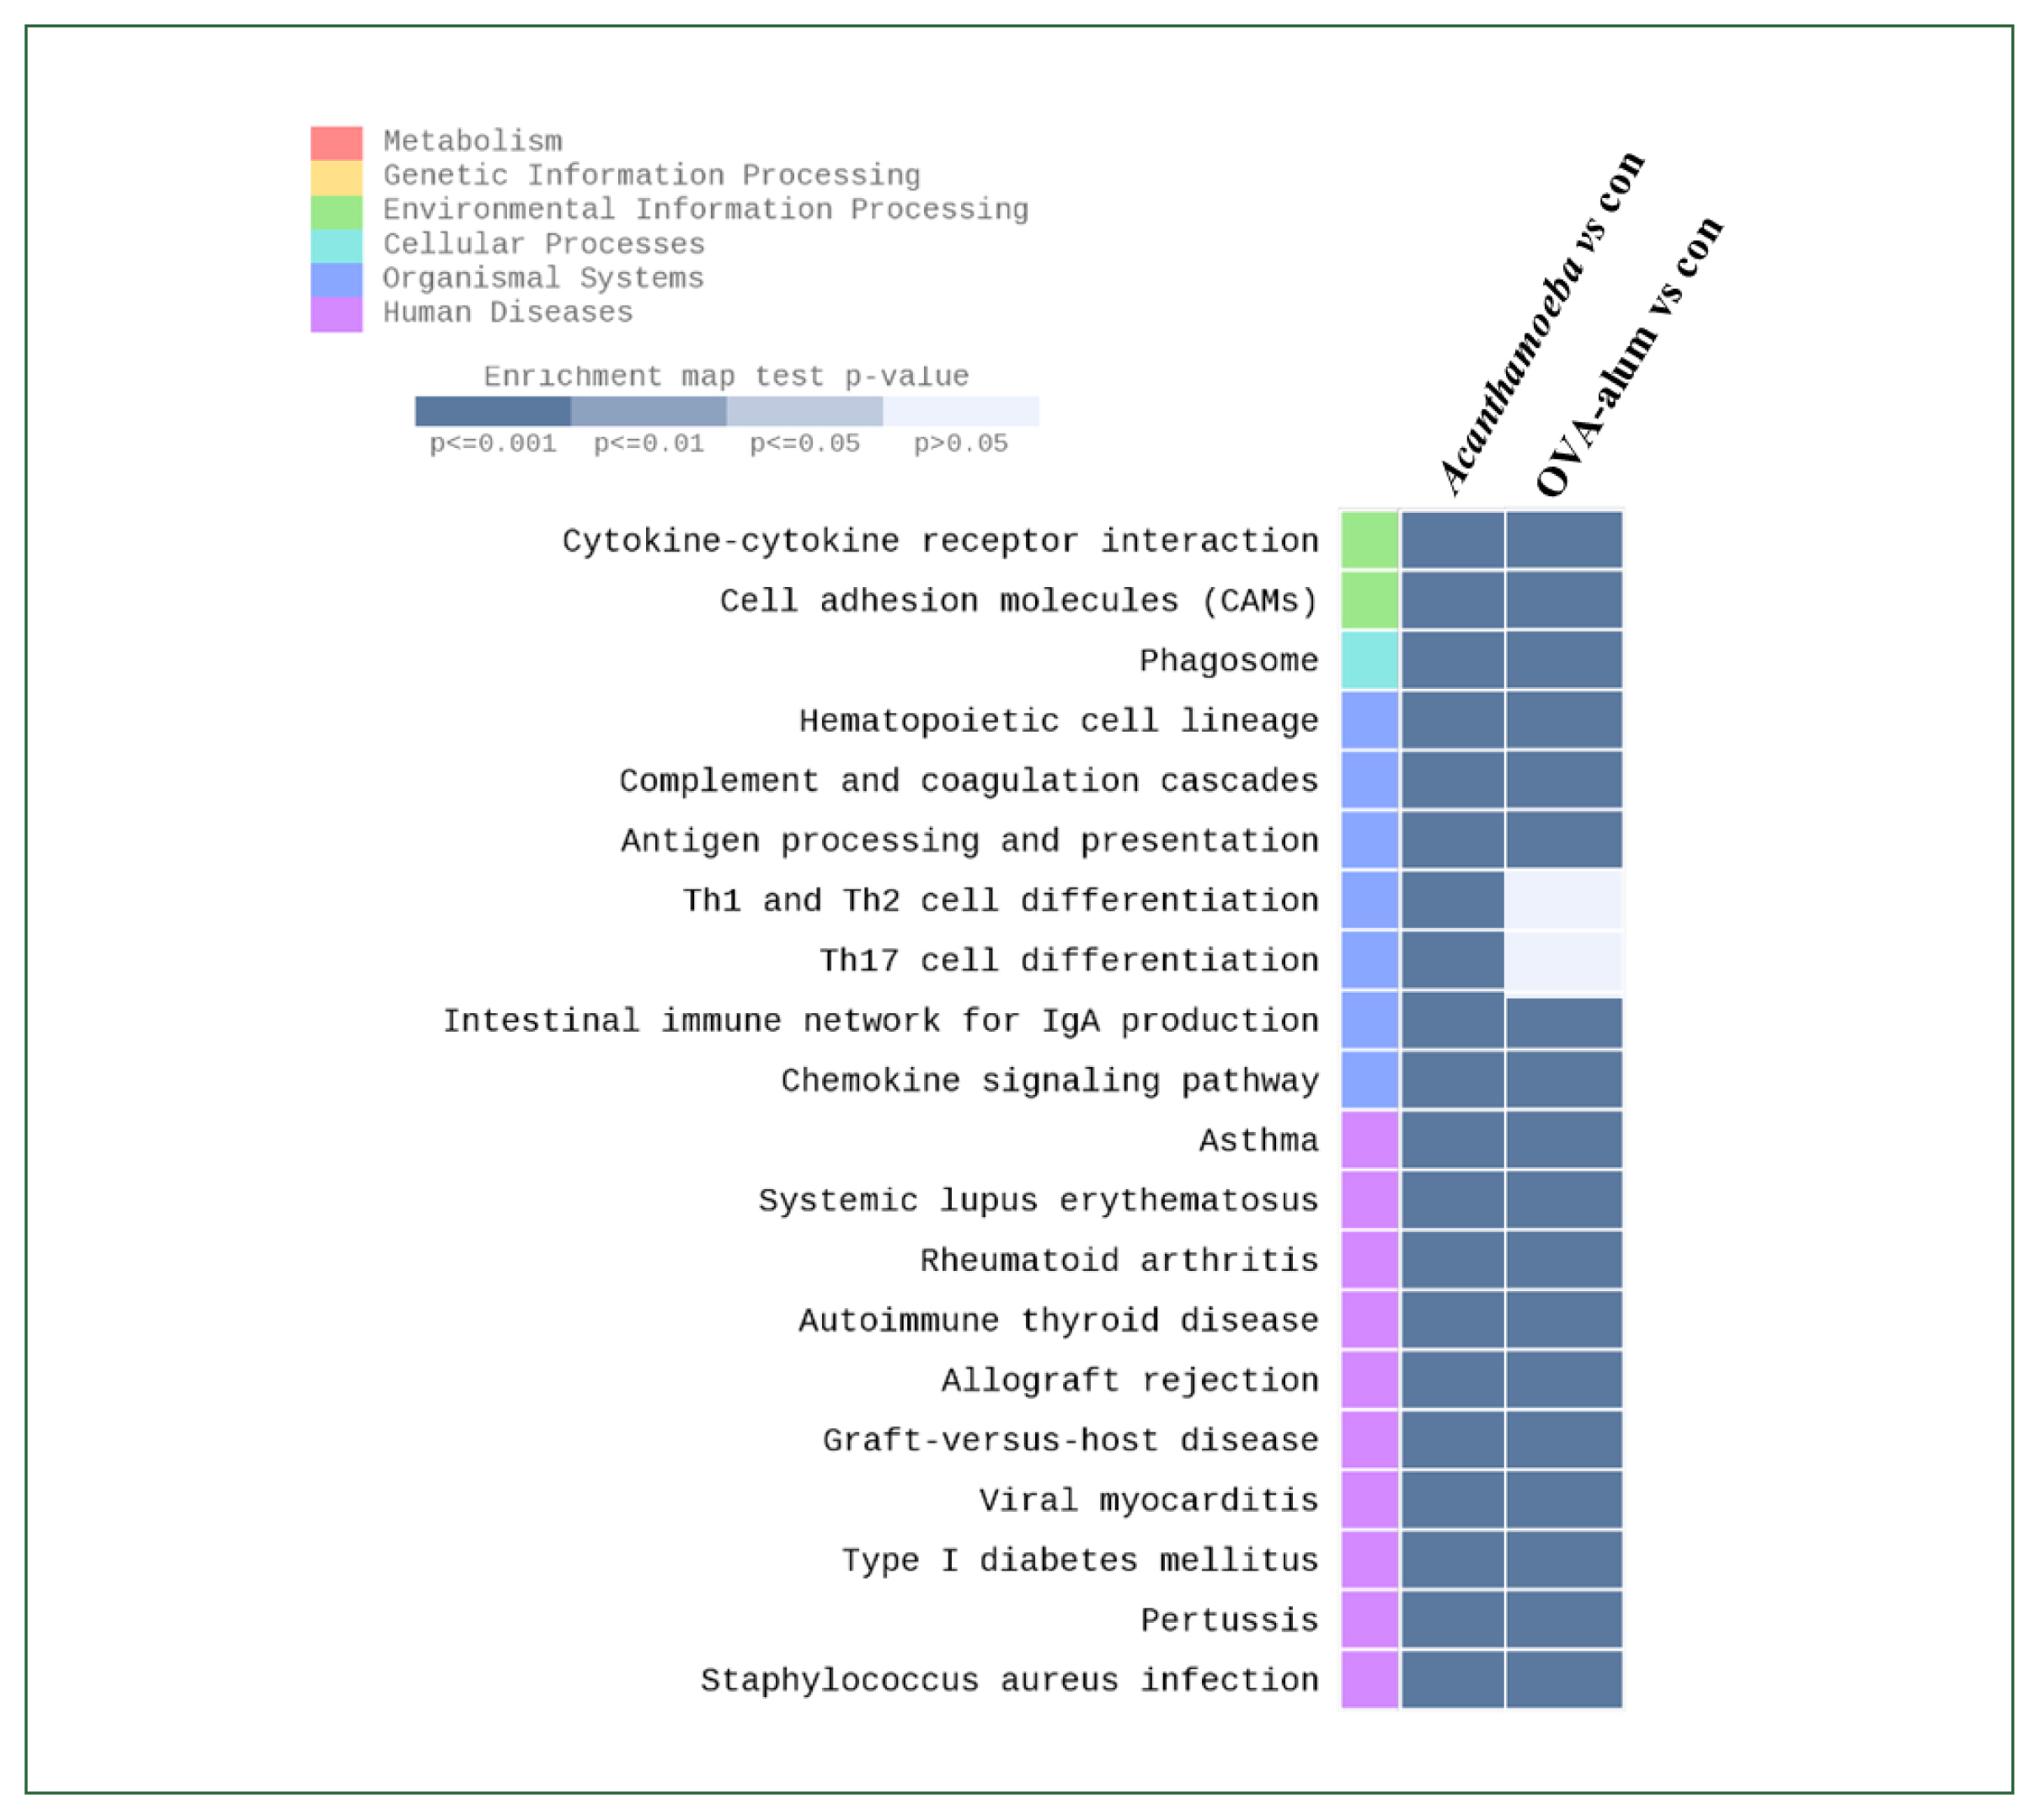Click the light OVA-alum cell for Th17 cell differentiation
Image resolution: width=2040 pixels, height=1820 pixels.
pos(1564,961)
